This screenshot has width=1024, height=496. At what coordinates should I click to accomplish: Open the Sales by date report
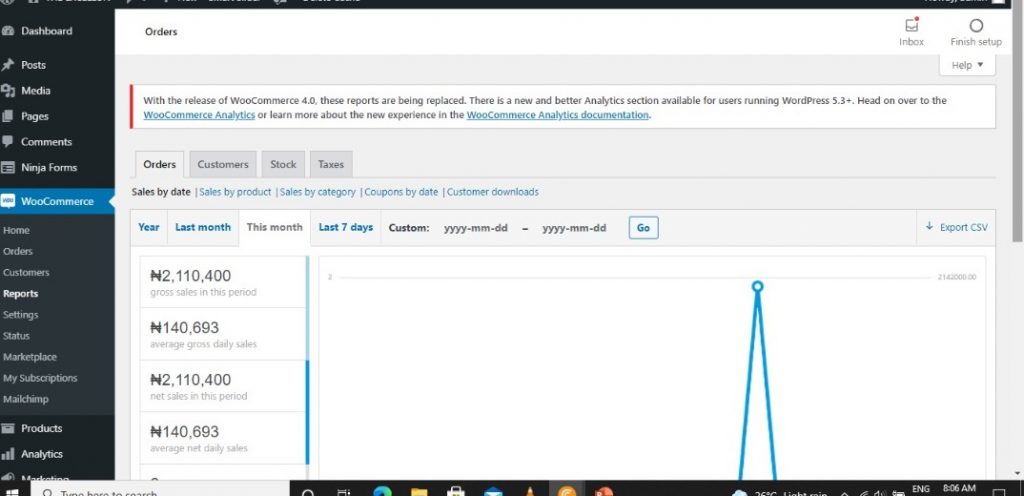coord(161,192)
